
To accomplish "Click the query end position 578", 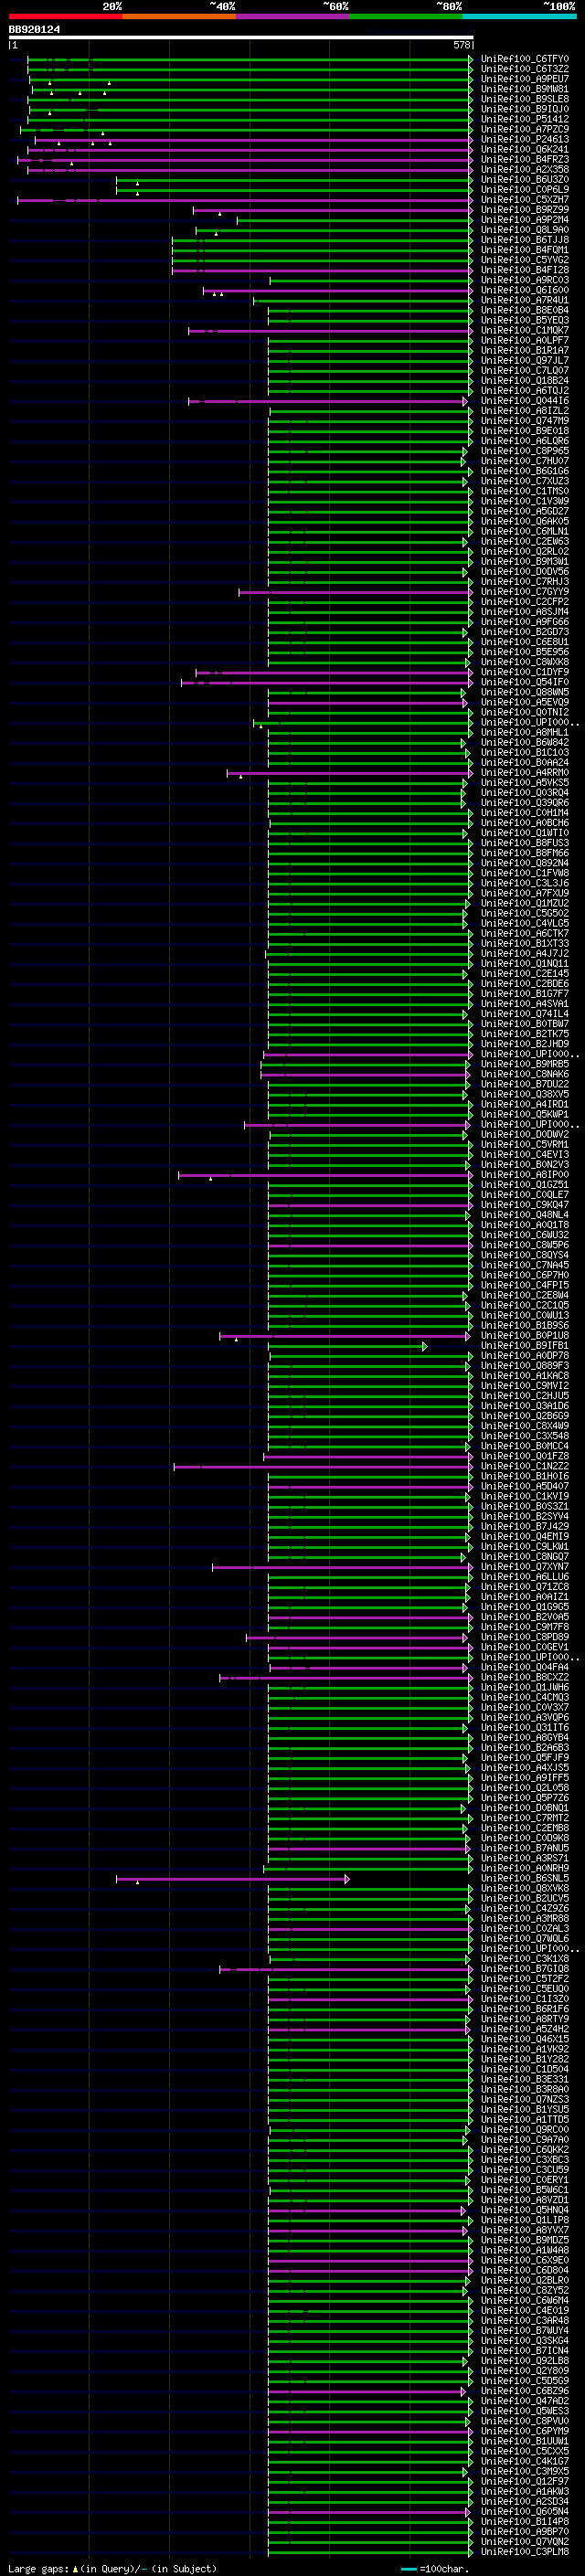I will [462, 45].
